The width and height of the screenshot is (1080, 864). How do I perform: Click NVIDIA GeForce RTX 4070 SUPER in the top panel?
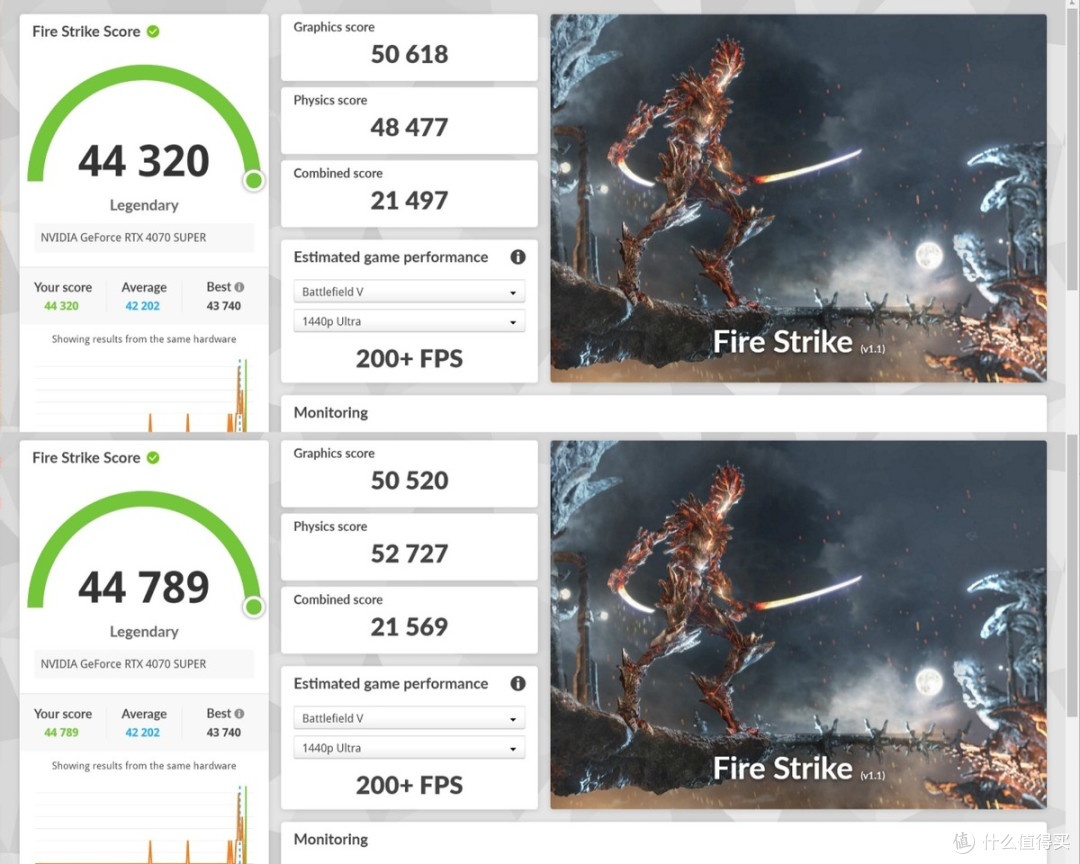point(123,238)
